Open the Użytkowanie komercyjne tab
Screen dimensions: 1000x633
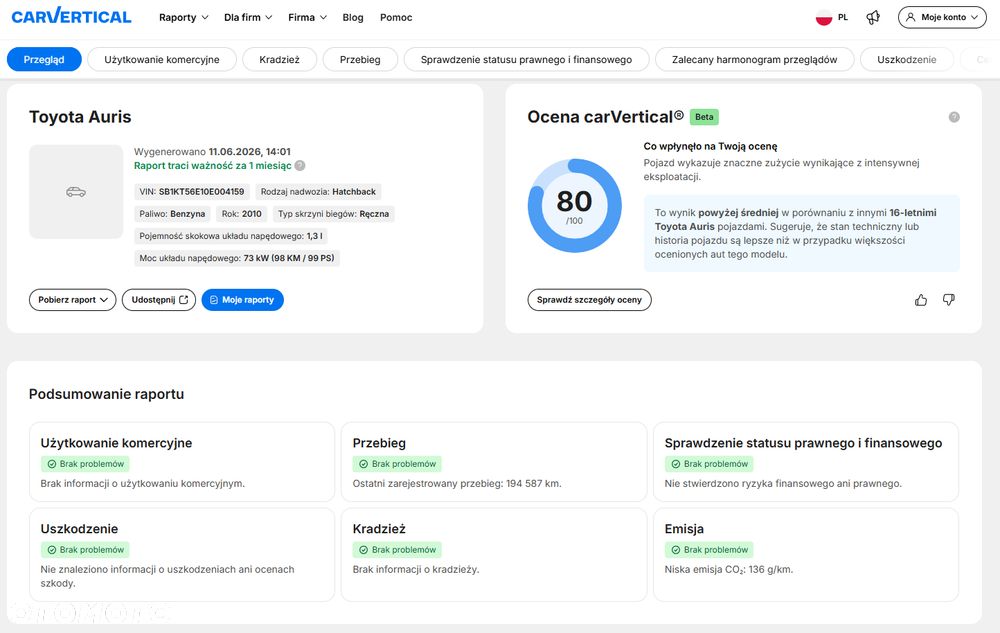(162, 59)
